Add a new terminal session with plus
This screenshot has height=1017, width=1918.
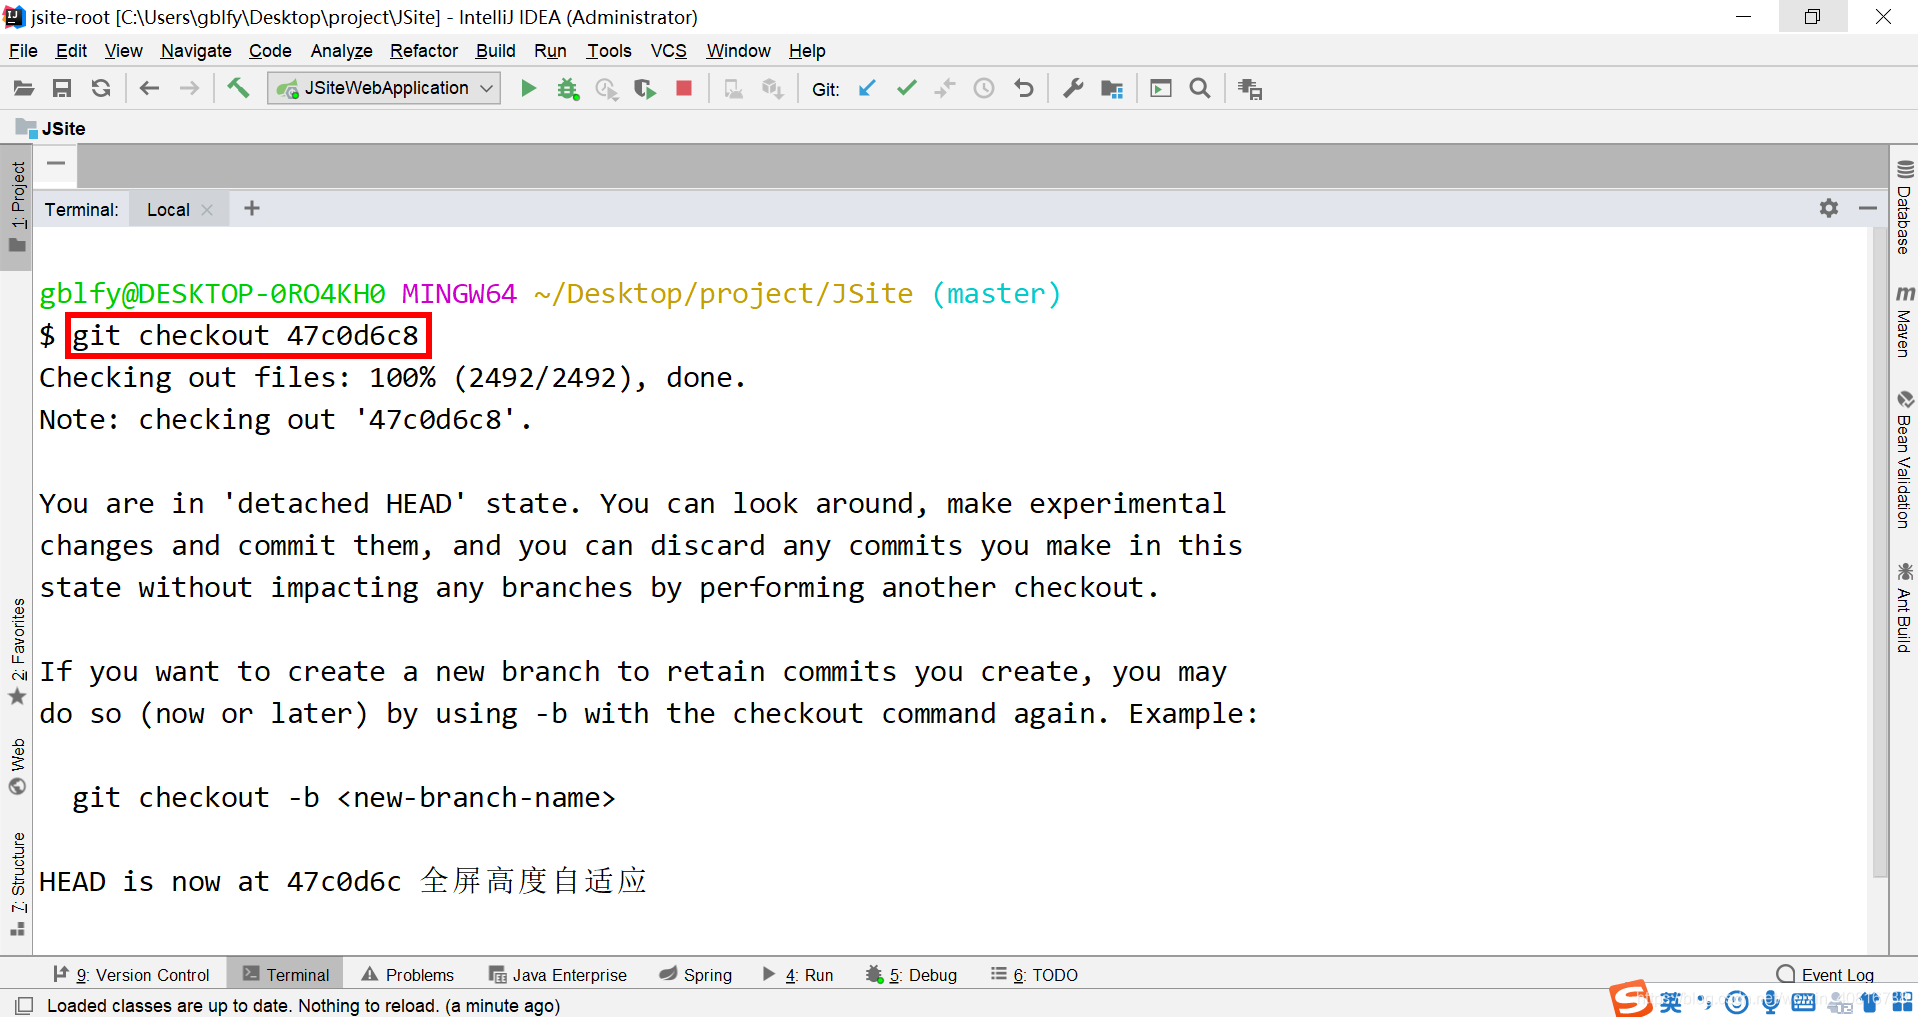[252, 208]
